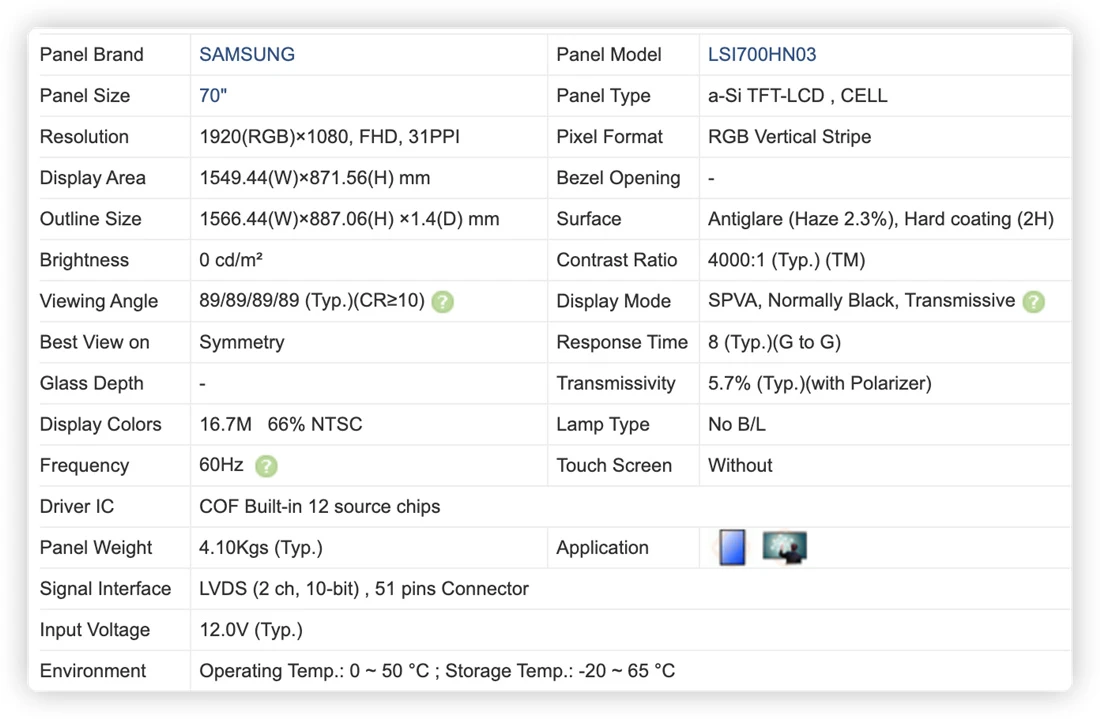Image resolution: width=1100 pixels, height=719 pixels.
Task: Click the Viewing Angle label
Action: pyautogui.click(x=99, y=302)
